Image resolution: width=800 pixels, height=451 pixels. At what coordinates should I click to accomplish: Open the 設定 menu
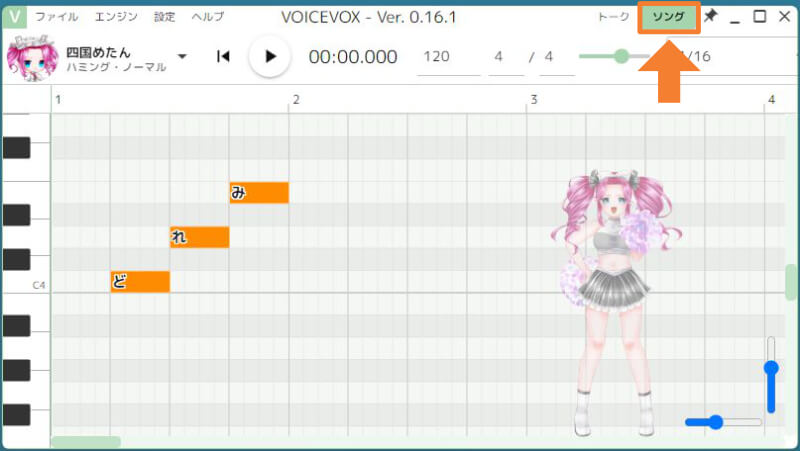click(164, 17)
